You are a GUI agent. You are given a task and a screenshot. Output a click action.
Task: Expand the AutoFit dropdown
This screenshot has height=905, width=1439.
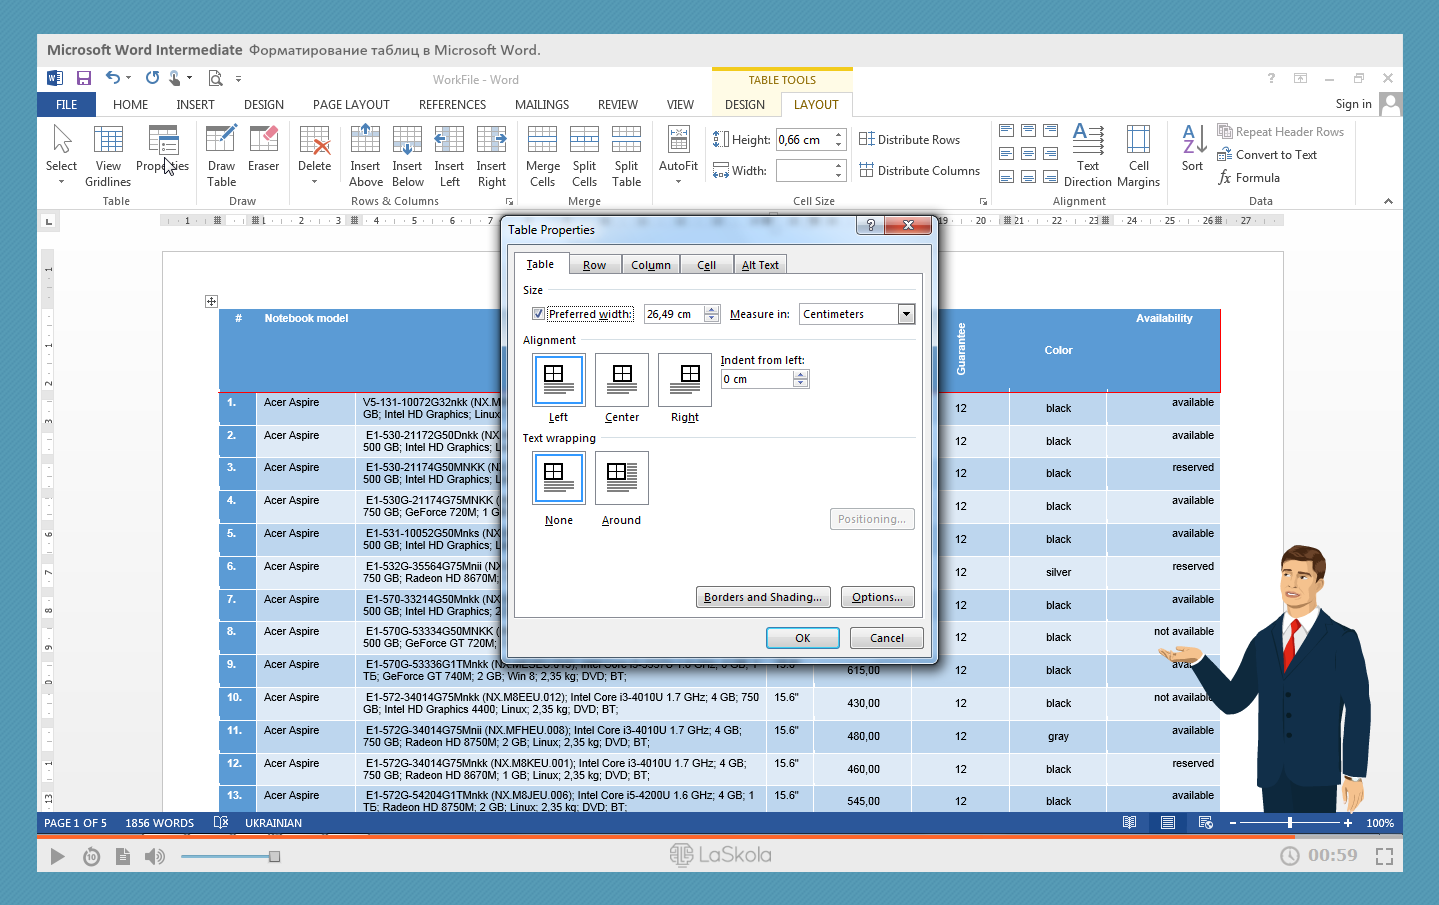coord(678,182)
